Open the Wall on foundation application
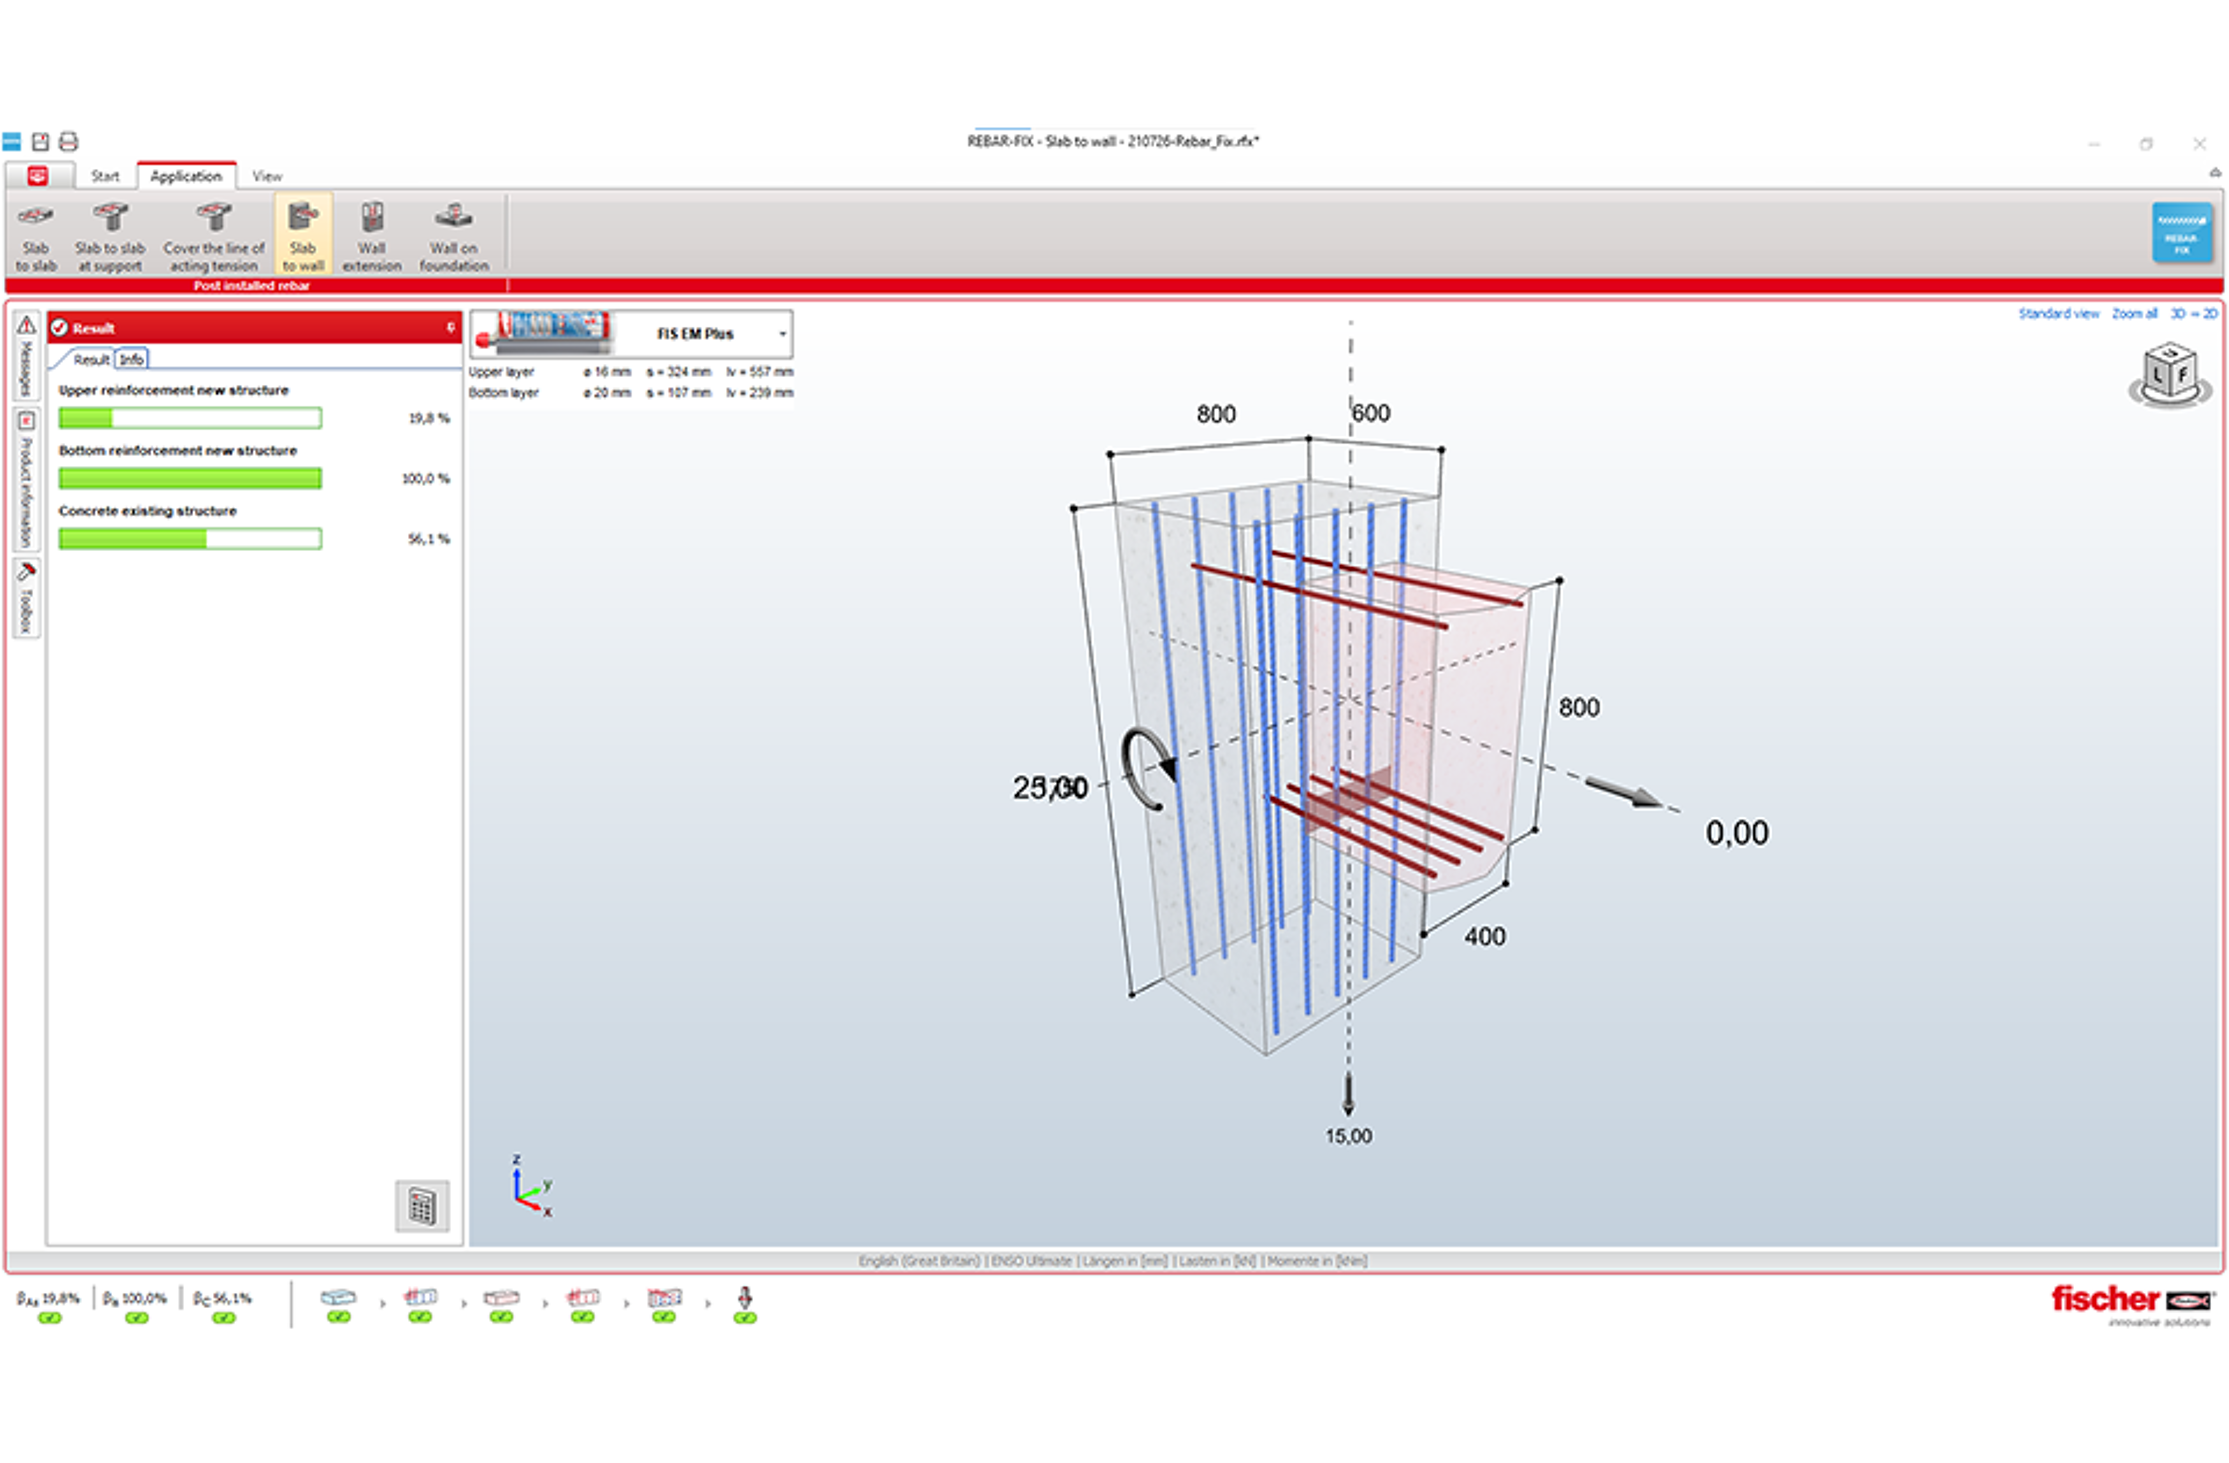 (x=452, y=235)
